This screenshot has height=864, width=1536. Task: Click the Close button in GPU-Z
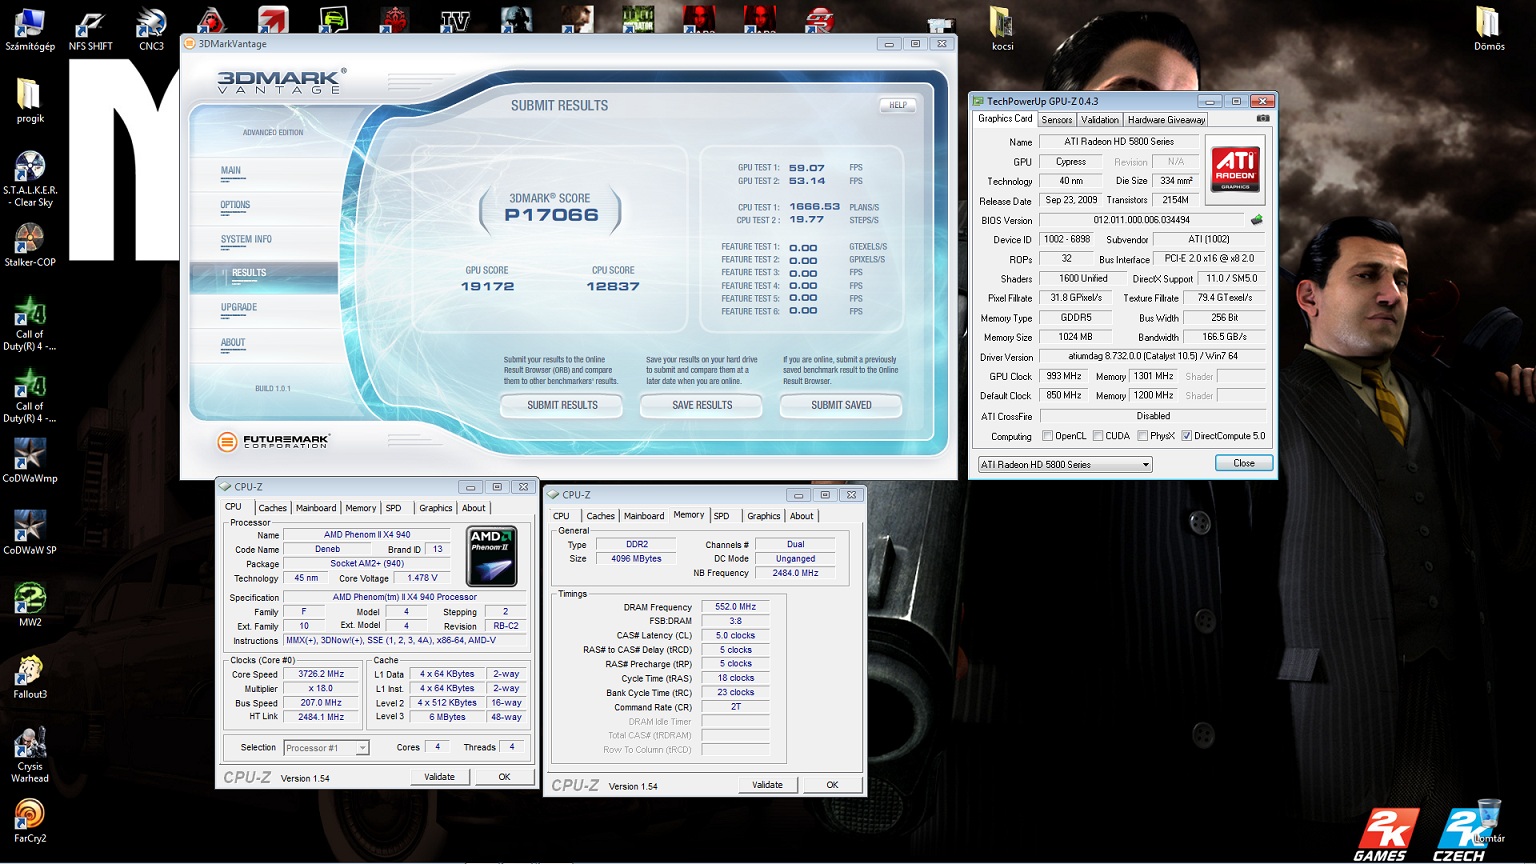(x=1244, y=463)
